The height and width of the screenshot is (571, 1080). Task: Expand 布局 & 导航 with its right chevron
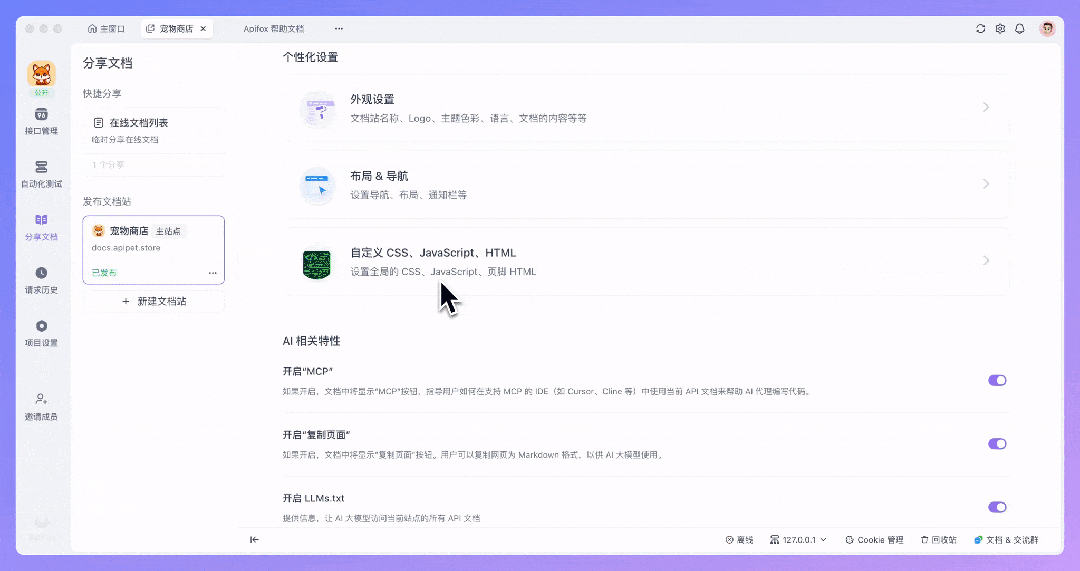[986, 184]
